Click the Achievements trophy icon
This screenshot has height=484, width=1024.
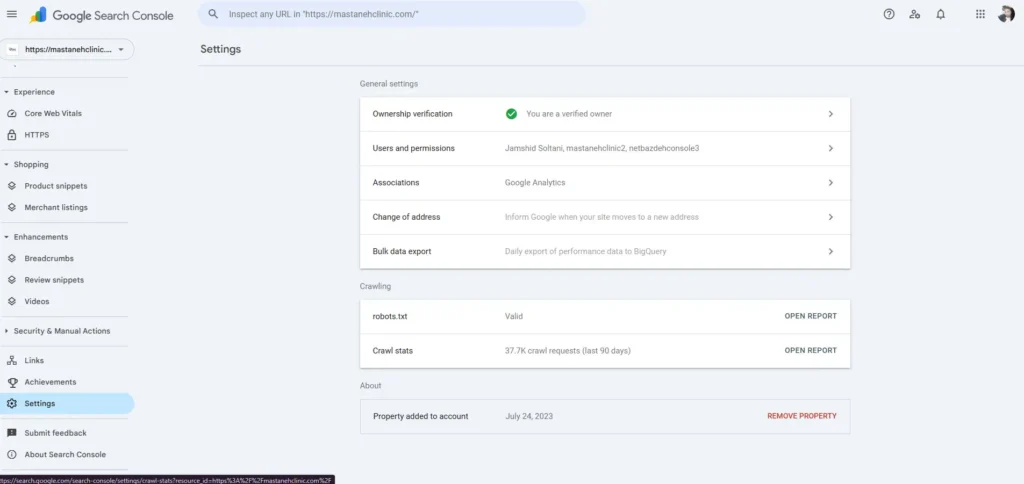click(x=12, y=382)
